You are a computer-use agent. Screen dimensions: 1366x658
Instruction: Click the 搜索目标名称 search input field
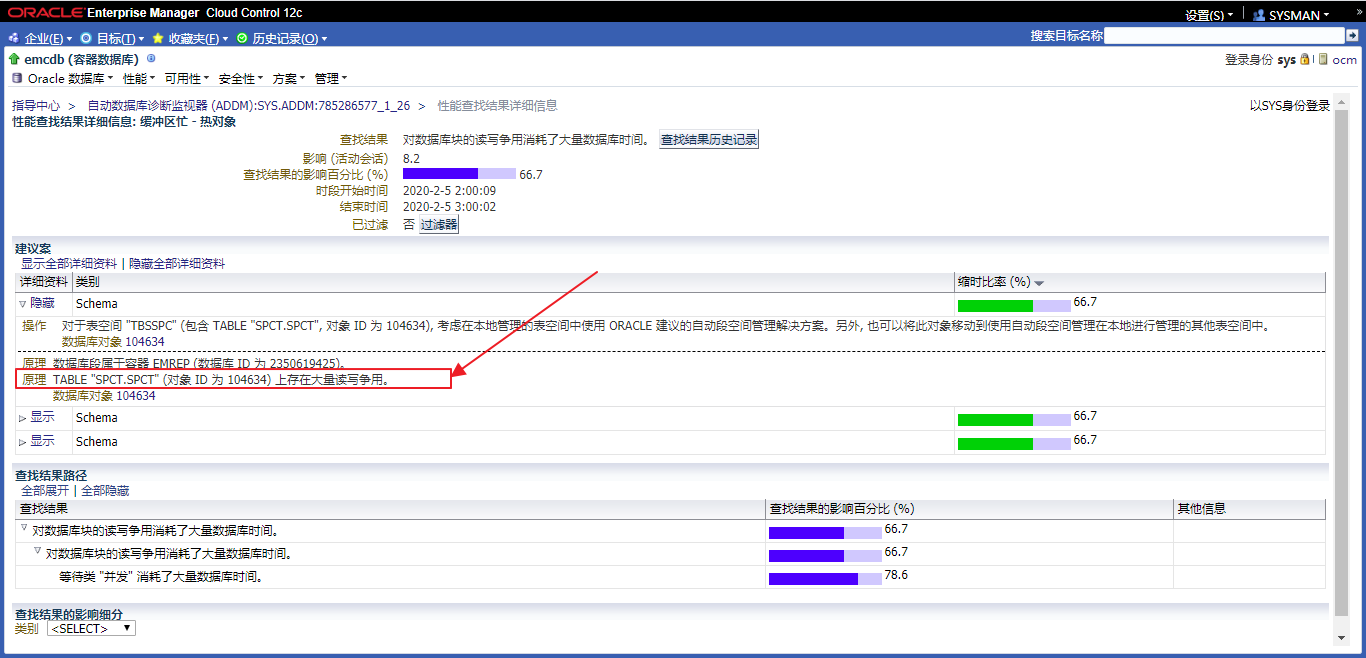(x=1222, y=36)
